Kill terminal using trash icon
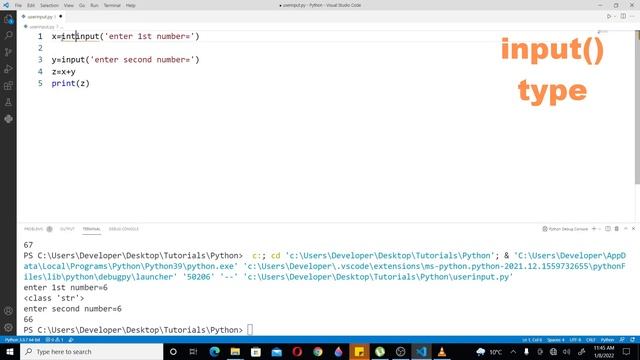 pos(617,229)
